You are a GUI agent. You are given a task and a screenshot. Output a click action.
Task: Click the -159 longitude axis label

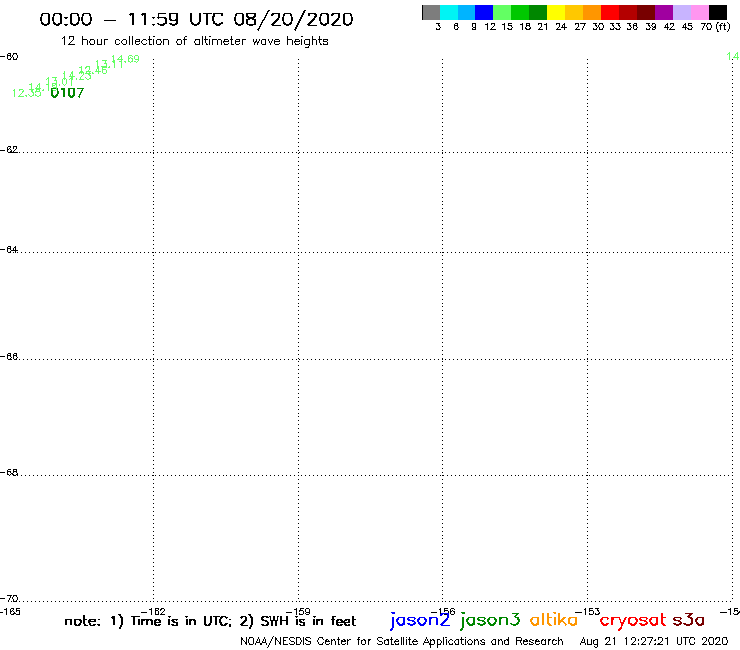point(298,612)
